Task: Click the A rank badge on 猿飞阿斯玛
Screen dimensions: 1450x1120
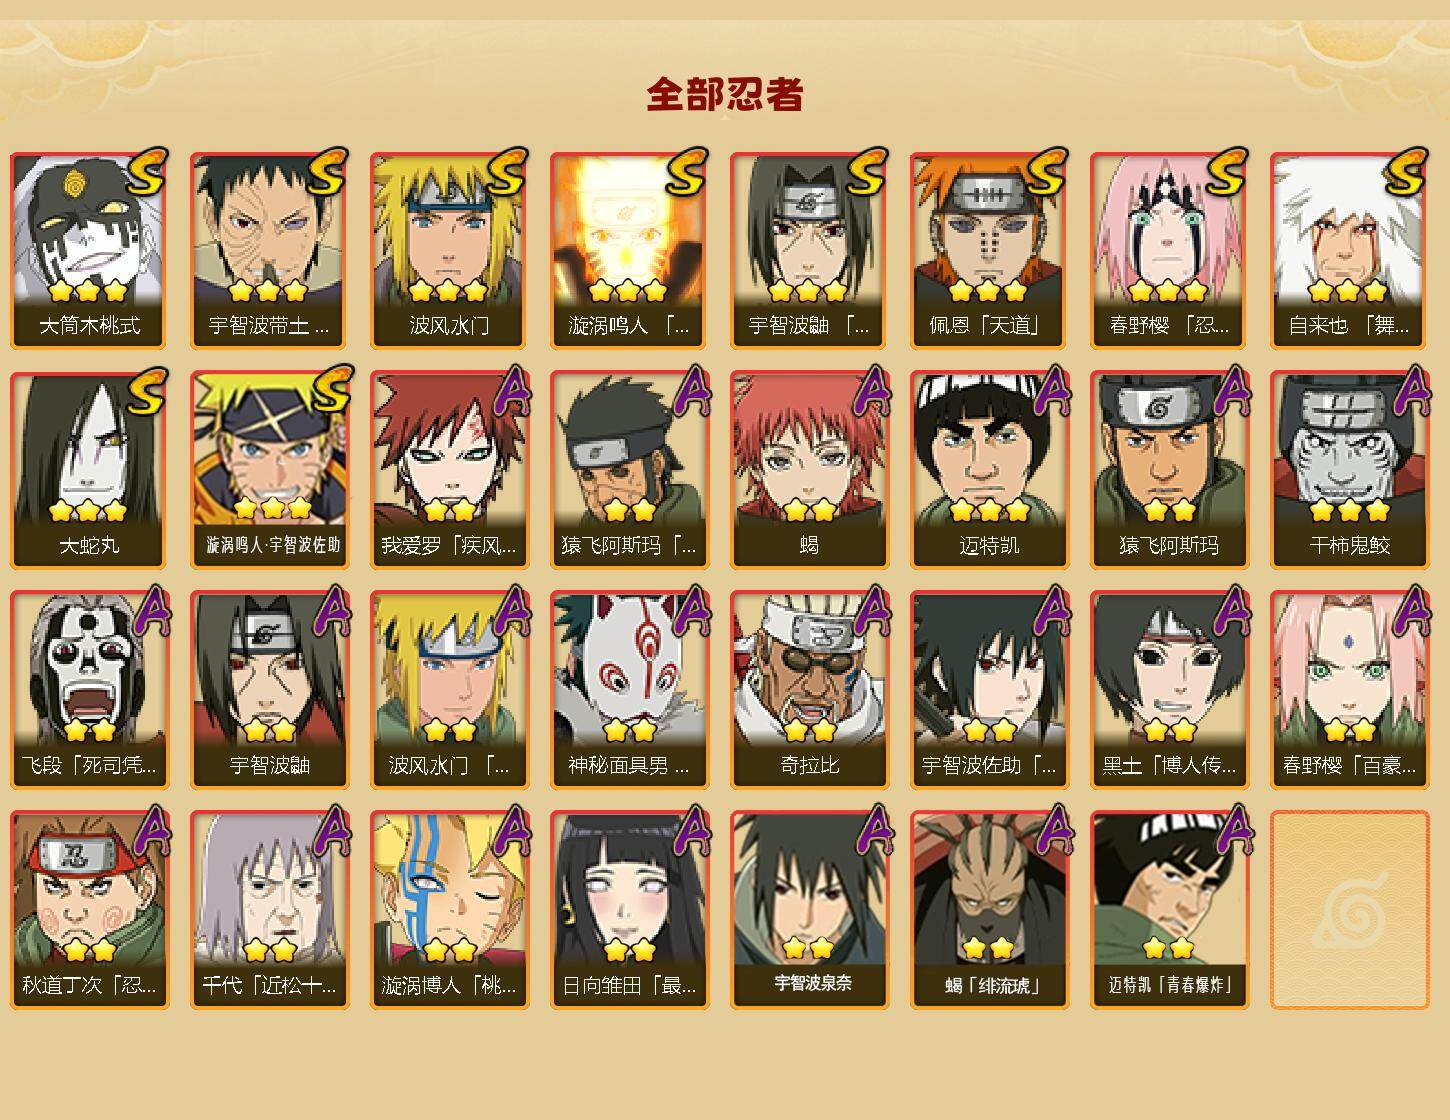Action: [x=1232, y=391]
